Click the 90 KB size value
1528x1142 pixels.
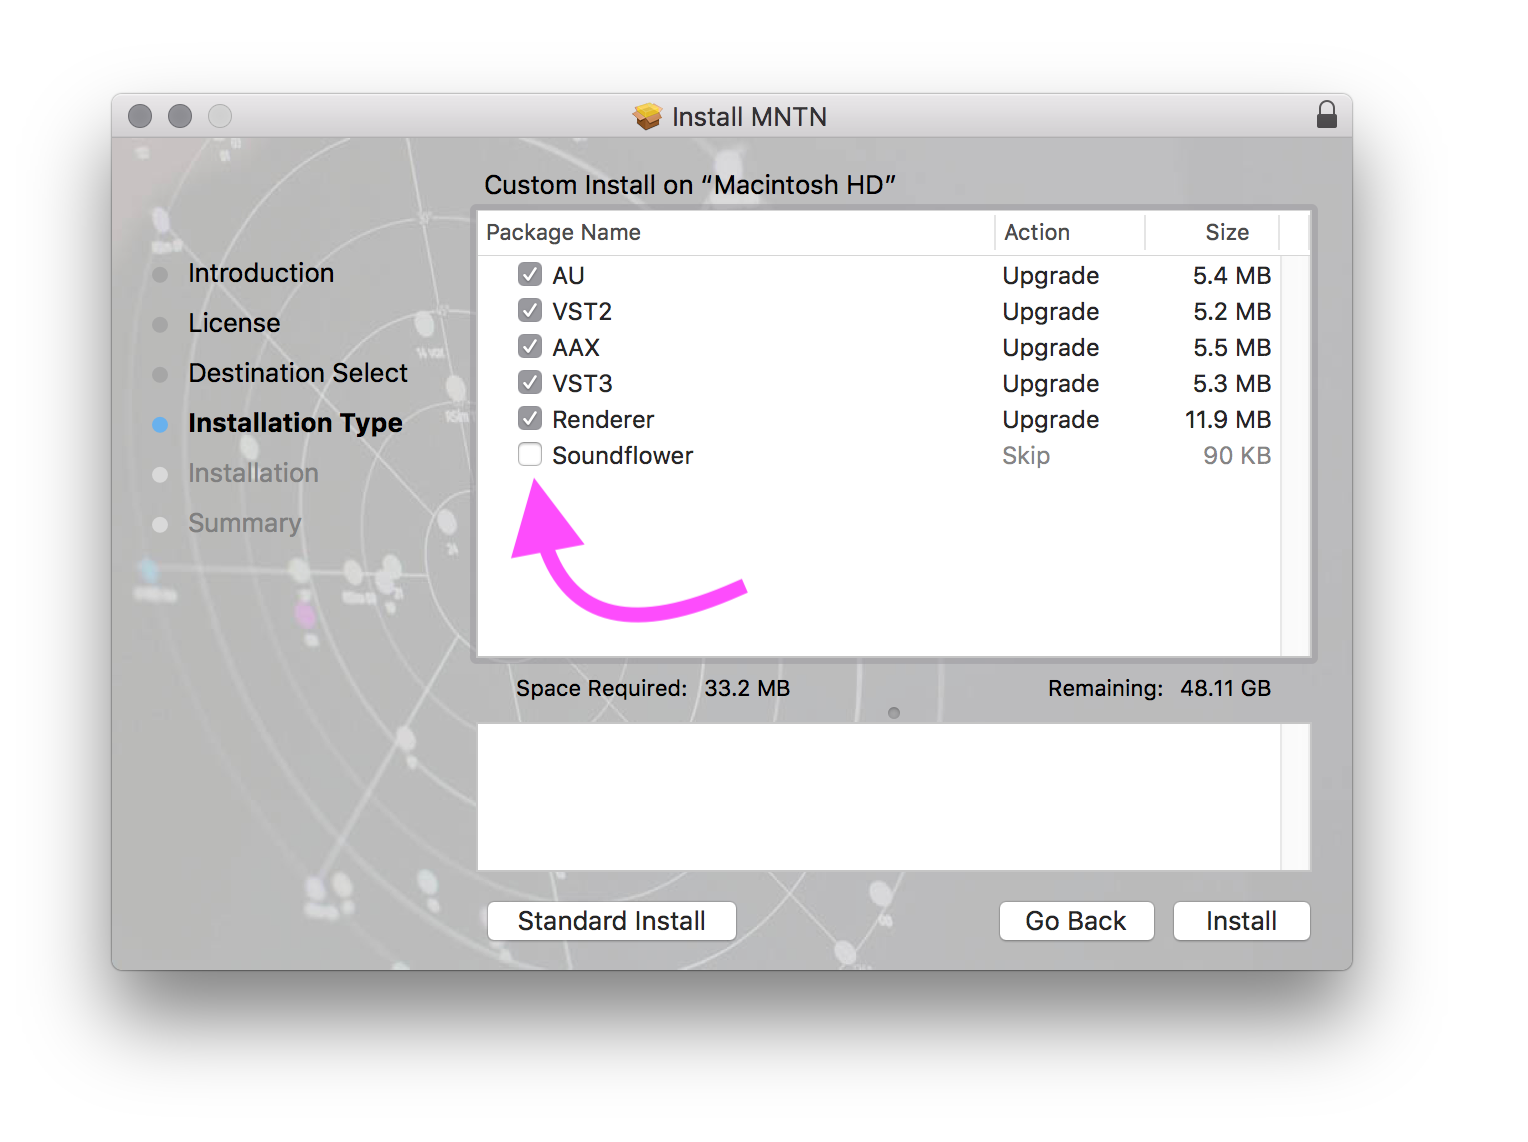[x=1237, y=455]
